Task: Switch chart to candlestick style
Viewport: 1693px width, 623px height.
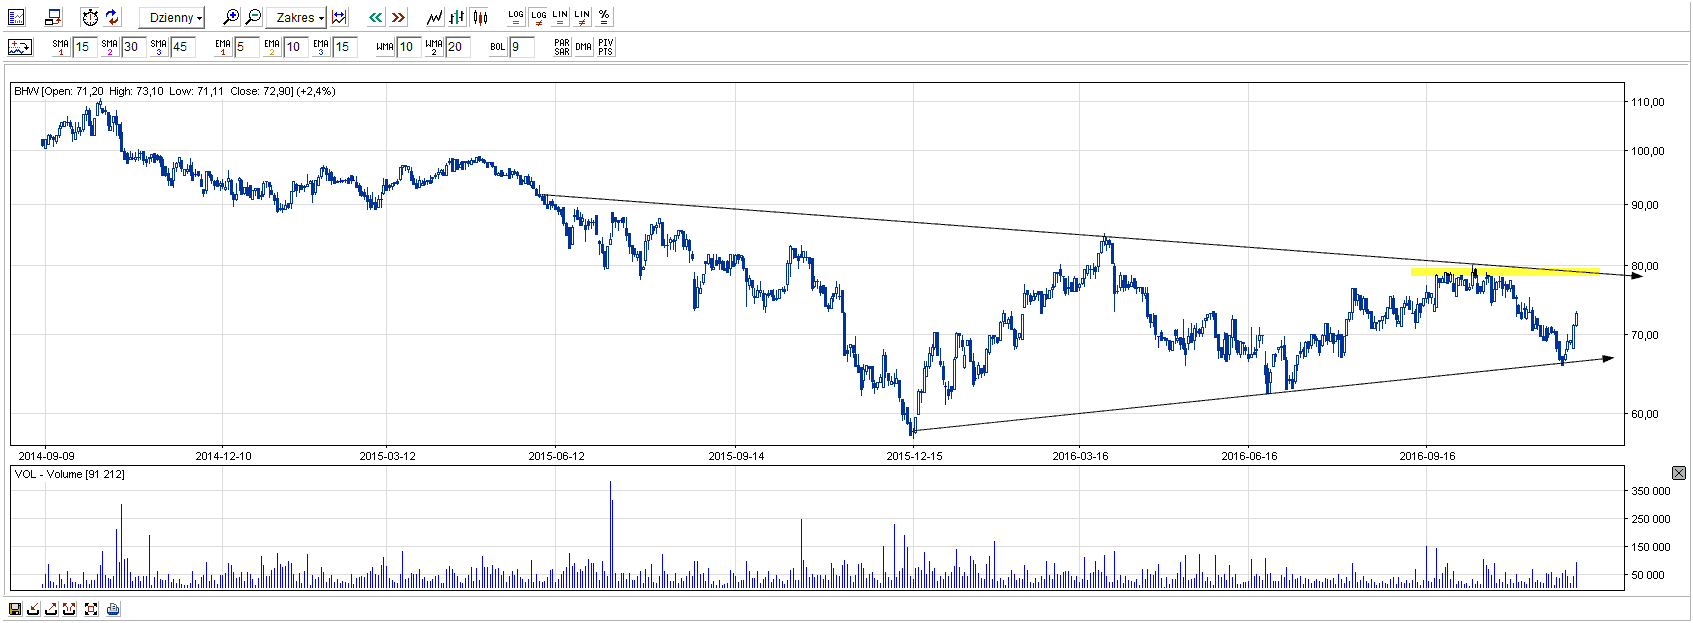Action: click(480, 17)
